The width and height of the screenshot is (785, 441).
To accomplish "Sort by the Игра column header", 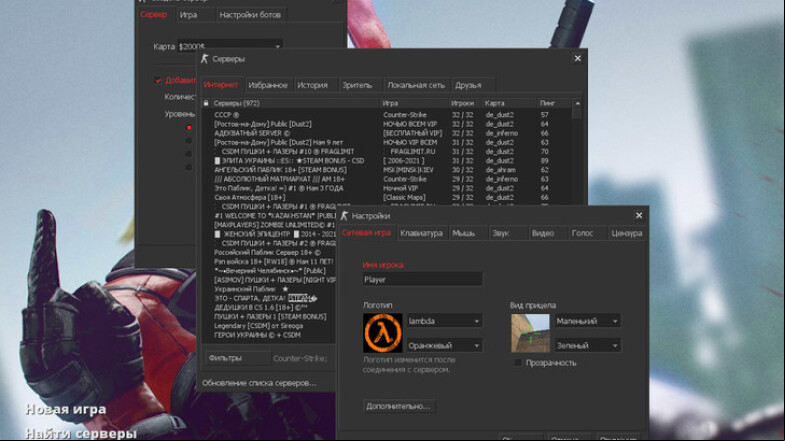I will point(415,103).
